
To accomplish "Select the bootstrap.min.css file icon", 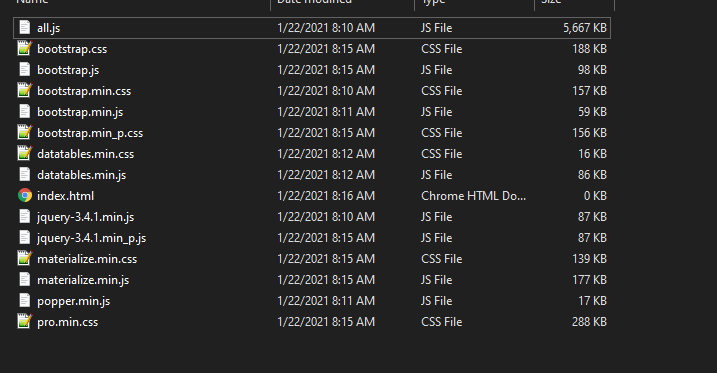I will click(25, 91).
